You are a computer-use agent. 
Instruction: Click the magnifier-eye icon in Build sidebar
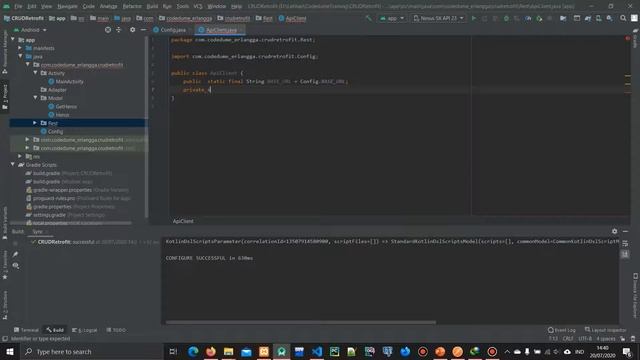click(x=16, y=266)
